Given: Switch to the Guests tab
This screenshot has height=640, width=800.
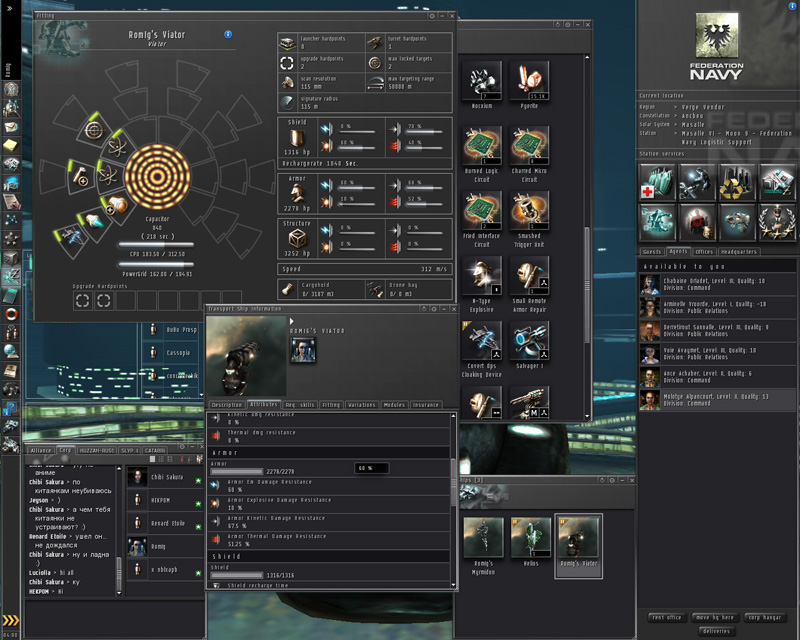Looking at the screenshot, I should [652, 252].
